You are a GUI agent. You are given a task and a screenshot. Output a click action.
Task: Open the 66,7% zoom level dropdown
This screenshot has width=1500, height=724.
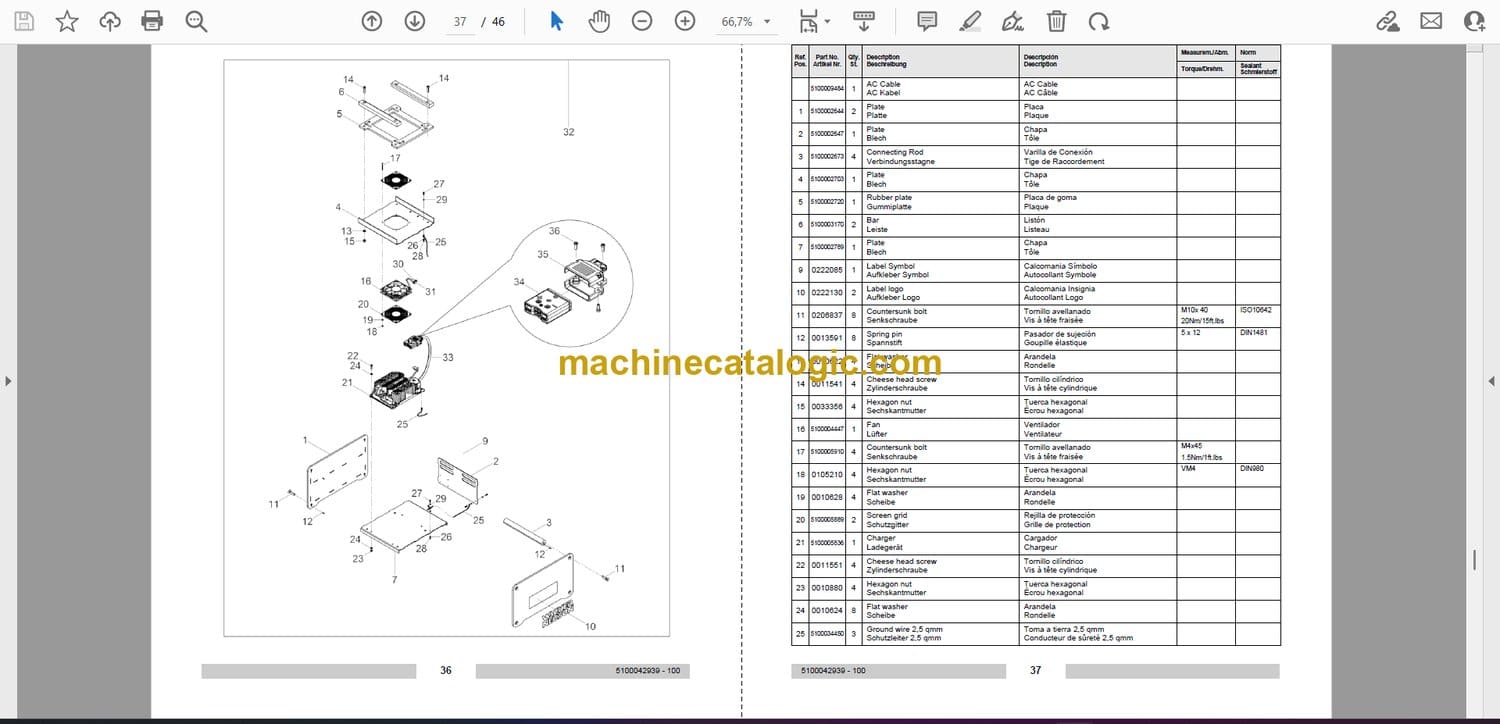point(746,21)
